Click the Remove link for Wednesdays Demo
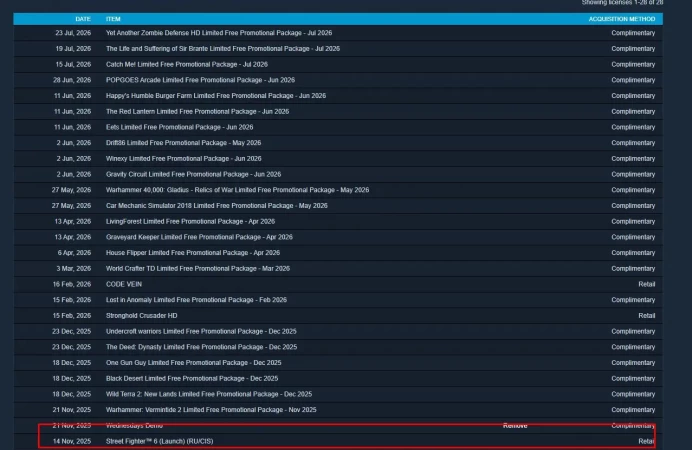Screen dimensions: 692x450 pyautogui.click(x=515, y=426)
